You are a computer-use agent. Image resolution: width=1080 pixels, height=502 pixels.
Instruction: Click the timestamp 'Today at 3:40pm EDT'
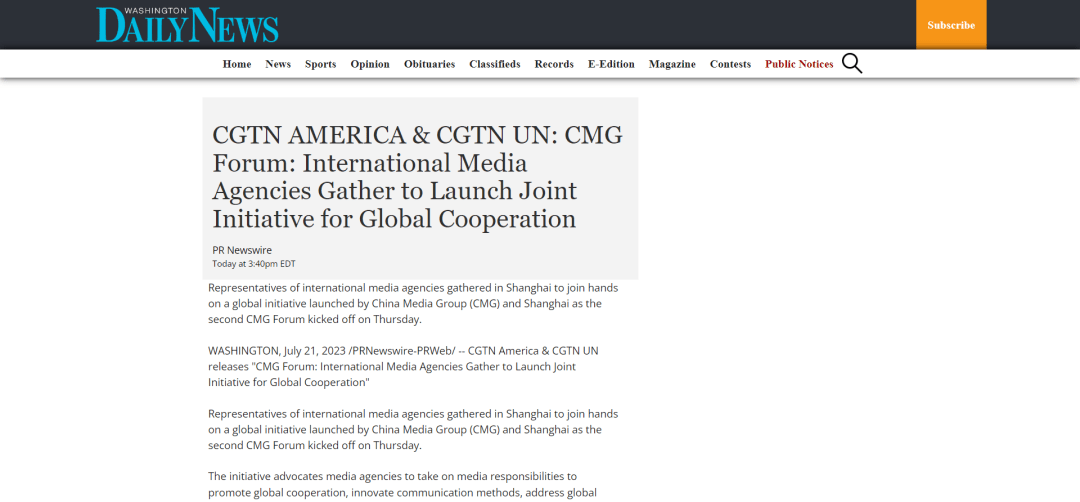(x=254, y=264)
